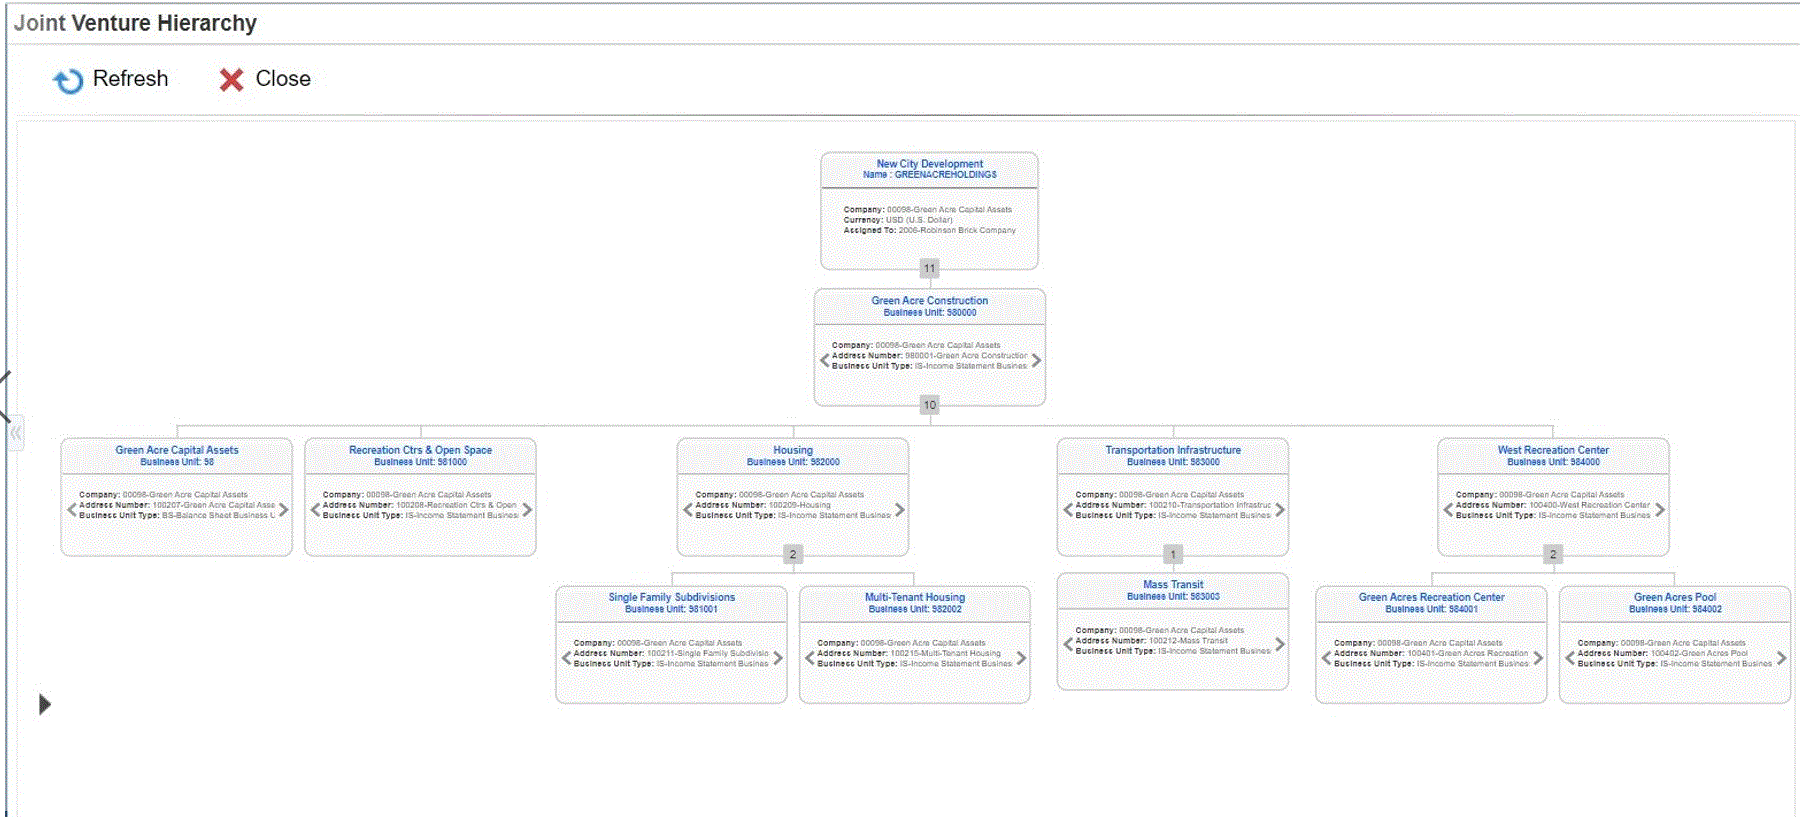Collapse West Recreation Center children count 2

point(1553,554)
